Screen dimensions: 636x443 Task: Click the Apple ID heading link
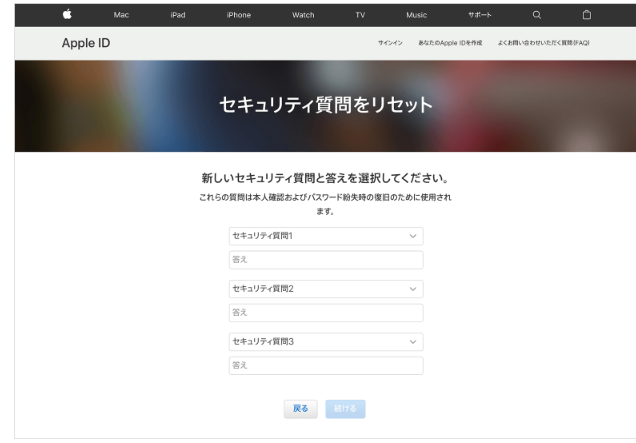pos(86,43)
